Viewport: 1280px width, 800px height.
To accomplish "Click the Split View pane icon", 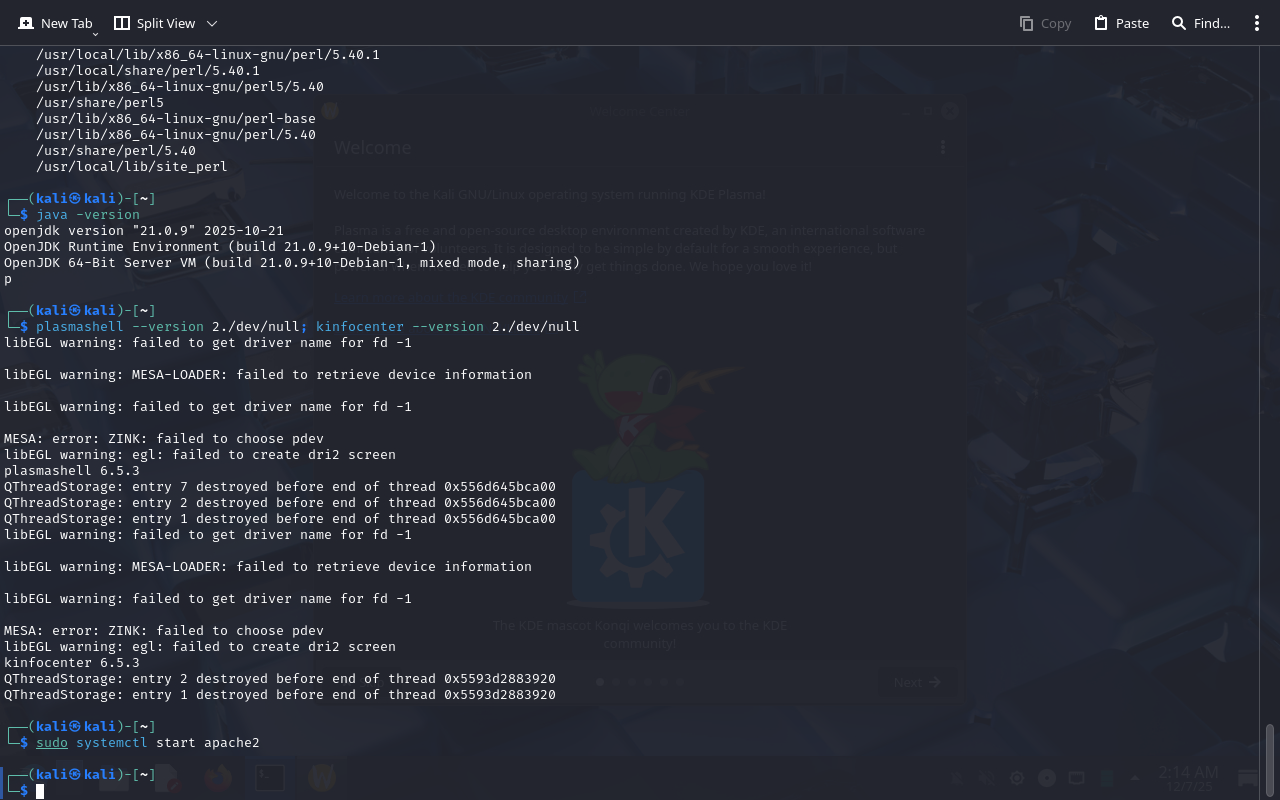I will pyautogui.click(x=122, y=23).
